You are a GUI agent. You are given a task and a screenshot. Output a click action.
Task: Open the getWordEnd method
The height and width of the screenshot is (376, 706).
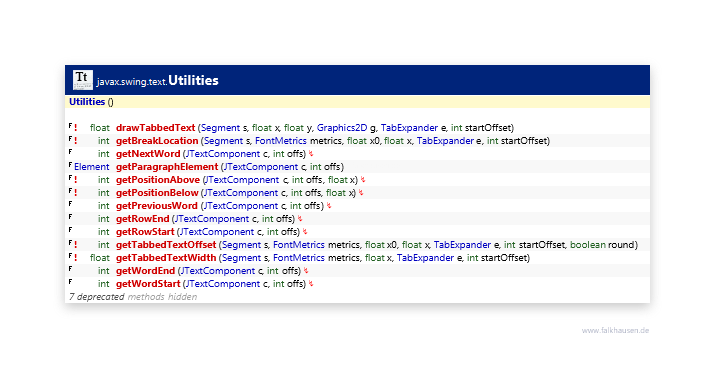(145, 271)
